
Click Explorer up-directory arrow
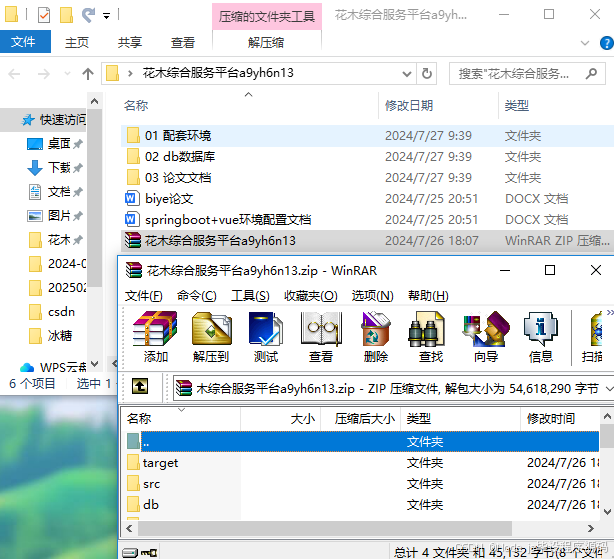(88, 74)
